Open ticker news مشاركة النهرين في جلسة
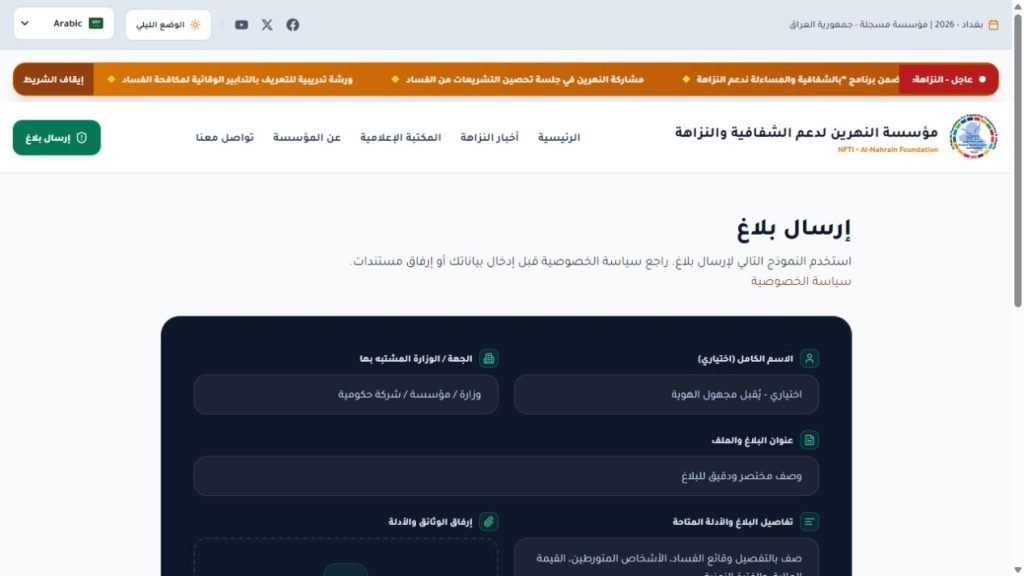Screen dimensions: 1024x576 [x=524, y=80]
